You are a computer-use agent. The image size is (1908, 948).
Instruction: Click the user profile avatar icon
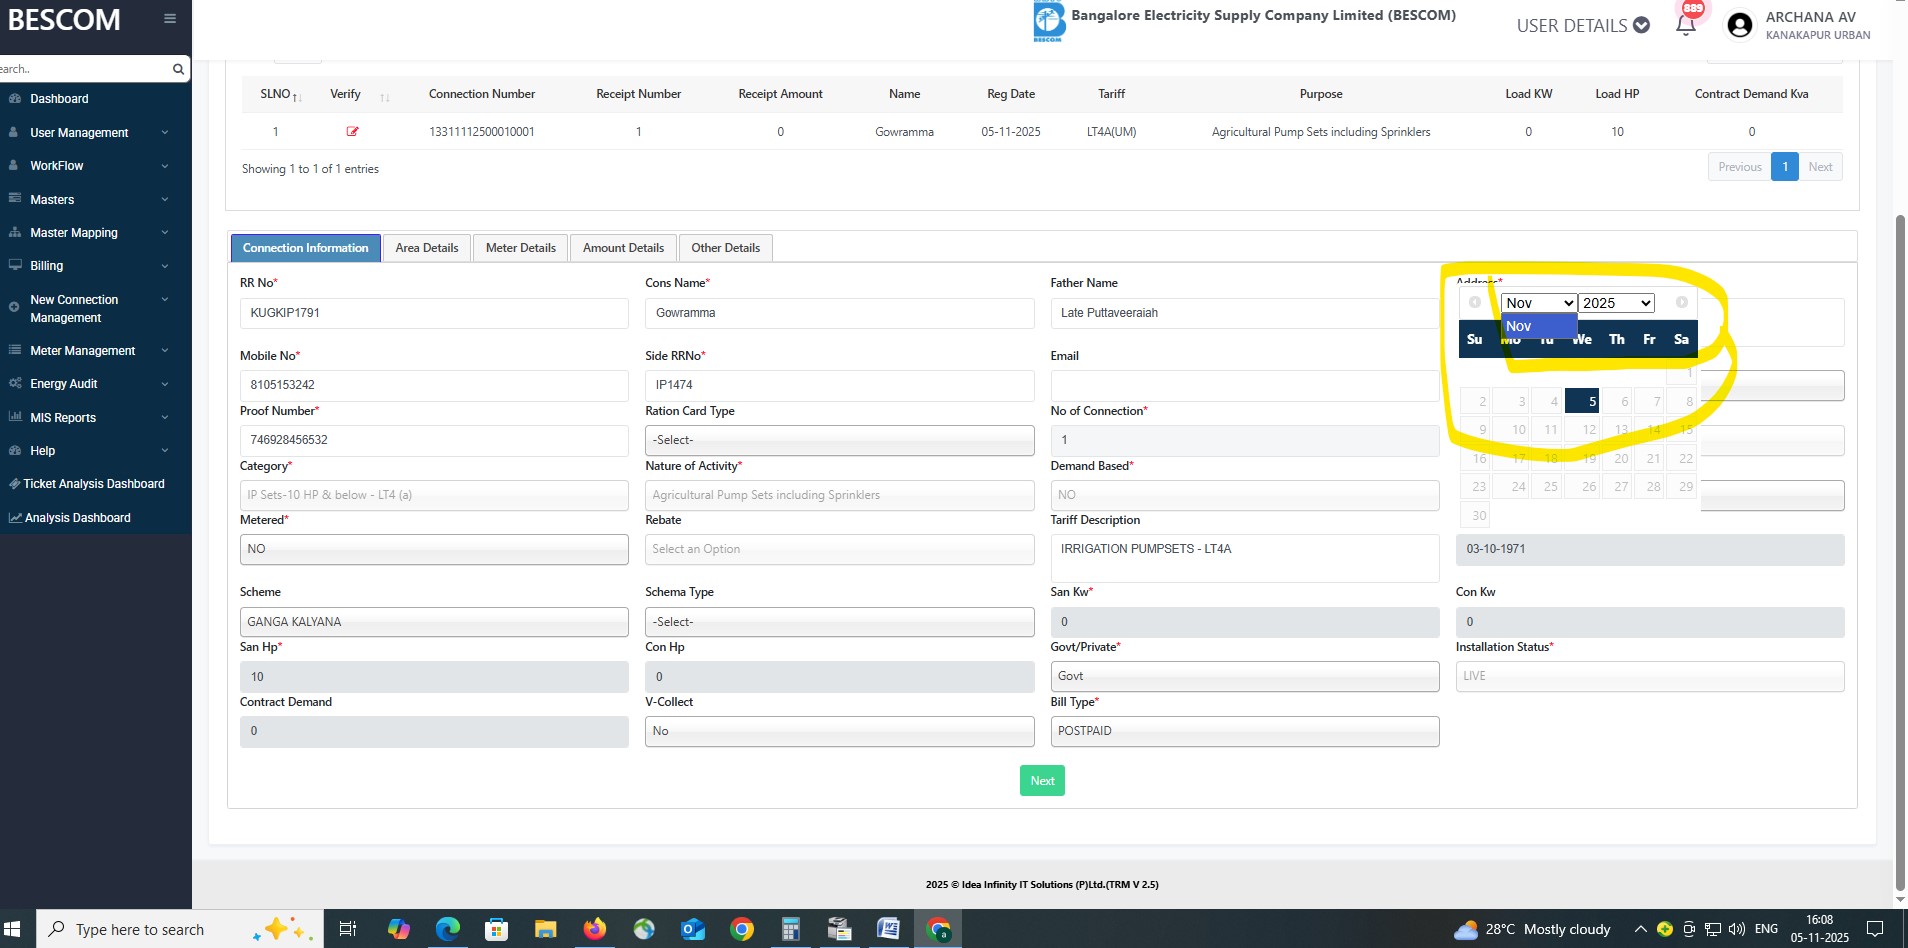tap(1740, 26)
